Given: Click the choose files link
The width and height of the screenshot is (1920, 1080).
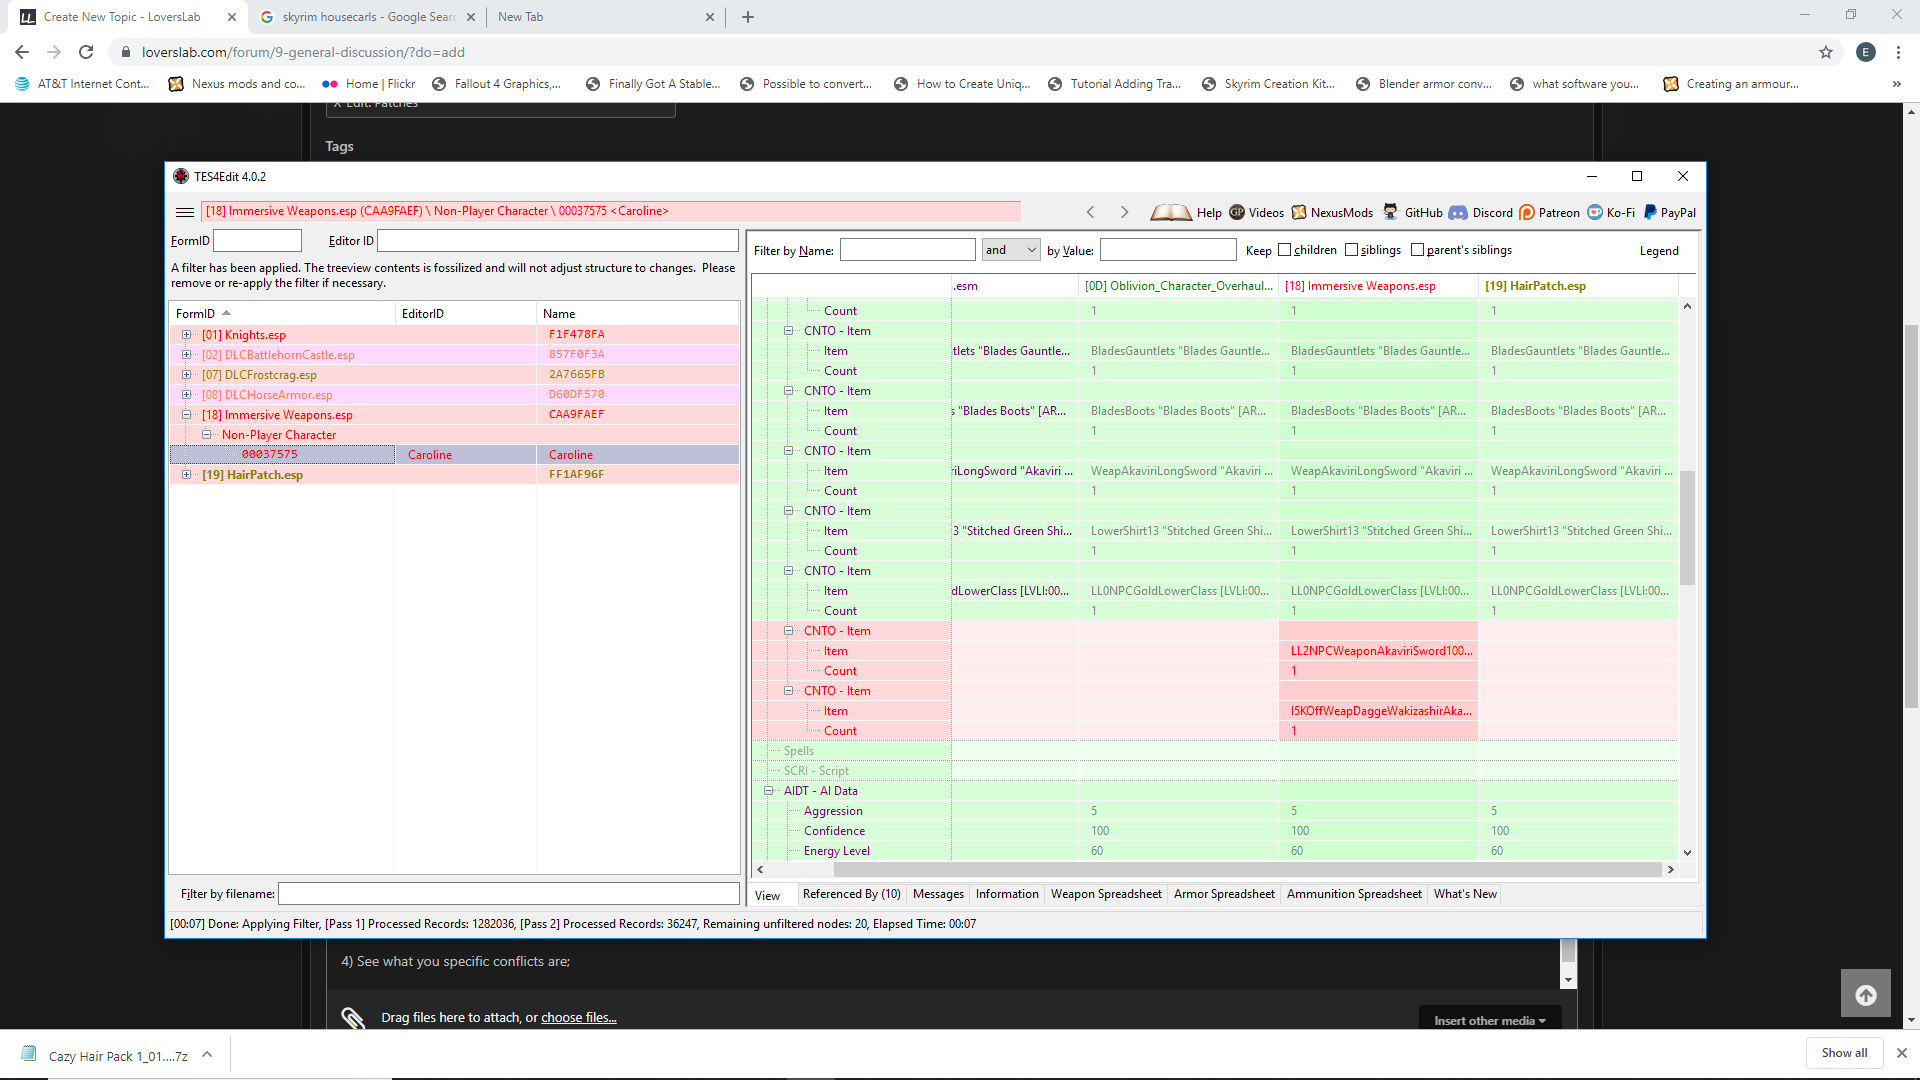Looking at the screenshot, I should pyautogui.click(x=579, y=1017).
